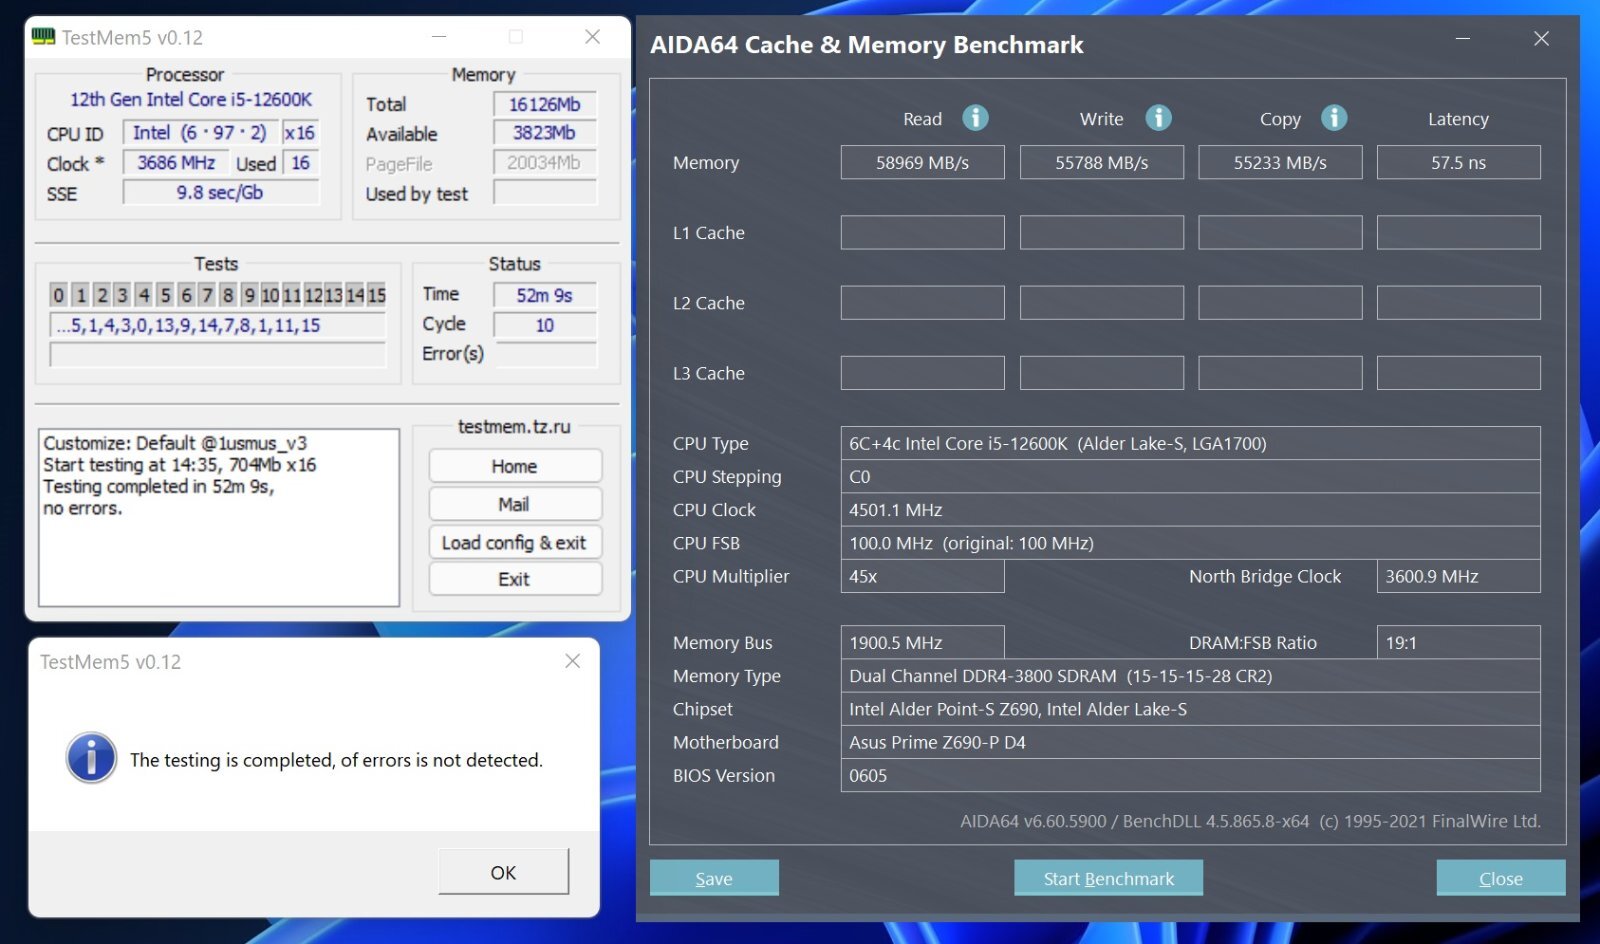This screenshot has height=944, width=1600.
Task: Click the PageFile 20034Mb field
Action: pos(544,162)
